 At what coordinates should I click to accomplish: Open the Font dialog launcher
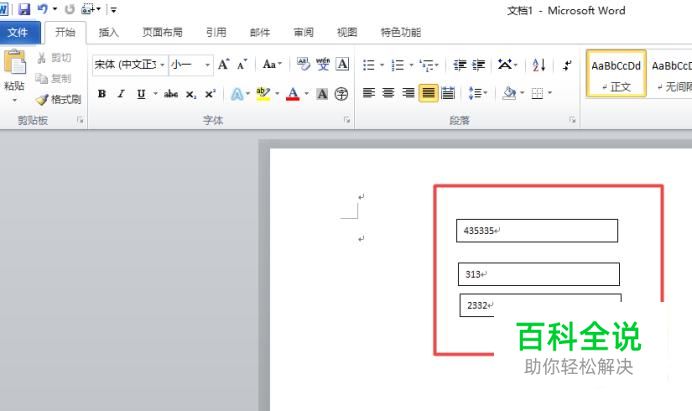pos(347,120)
